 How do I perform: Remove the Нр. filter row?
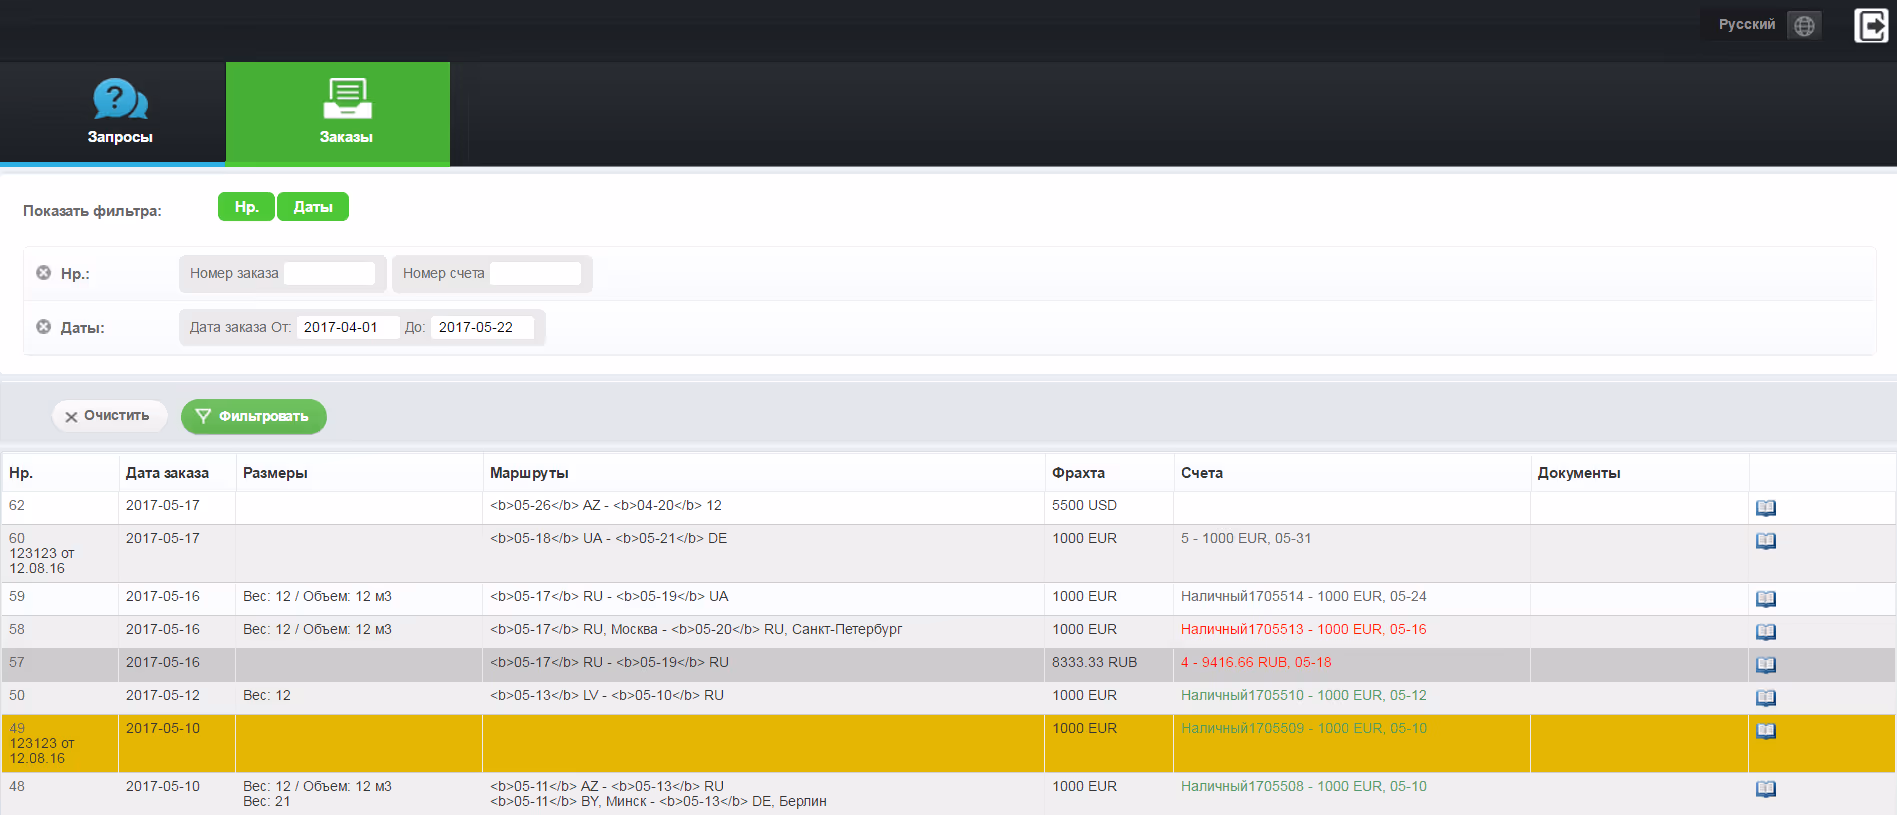[43, 272]
